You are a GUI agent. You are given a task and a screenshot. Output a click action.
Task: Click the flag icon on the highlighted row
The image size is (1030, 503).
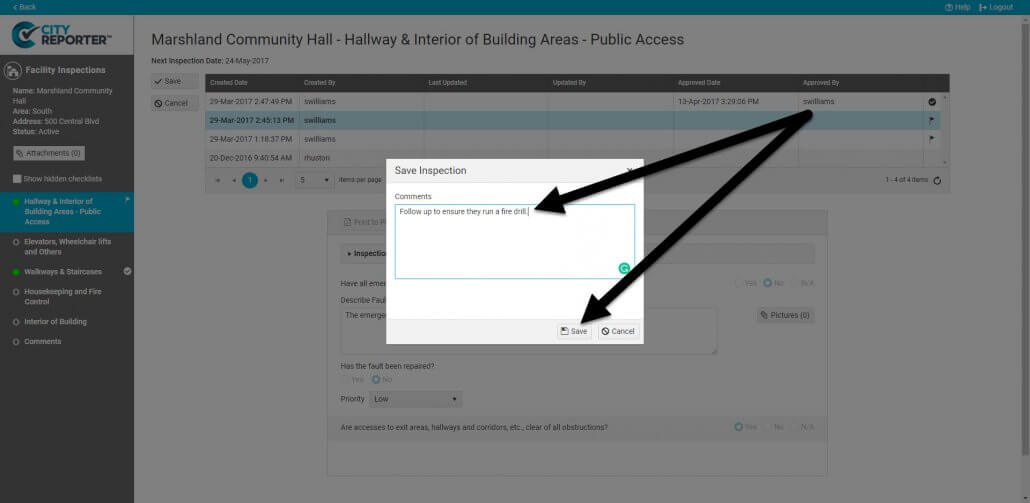[x=932, y=120]
